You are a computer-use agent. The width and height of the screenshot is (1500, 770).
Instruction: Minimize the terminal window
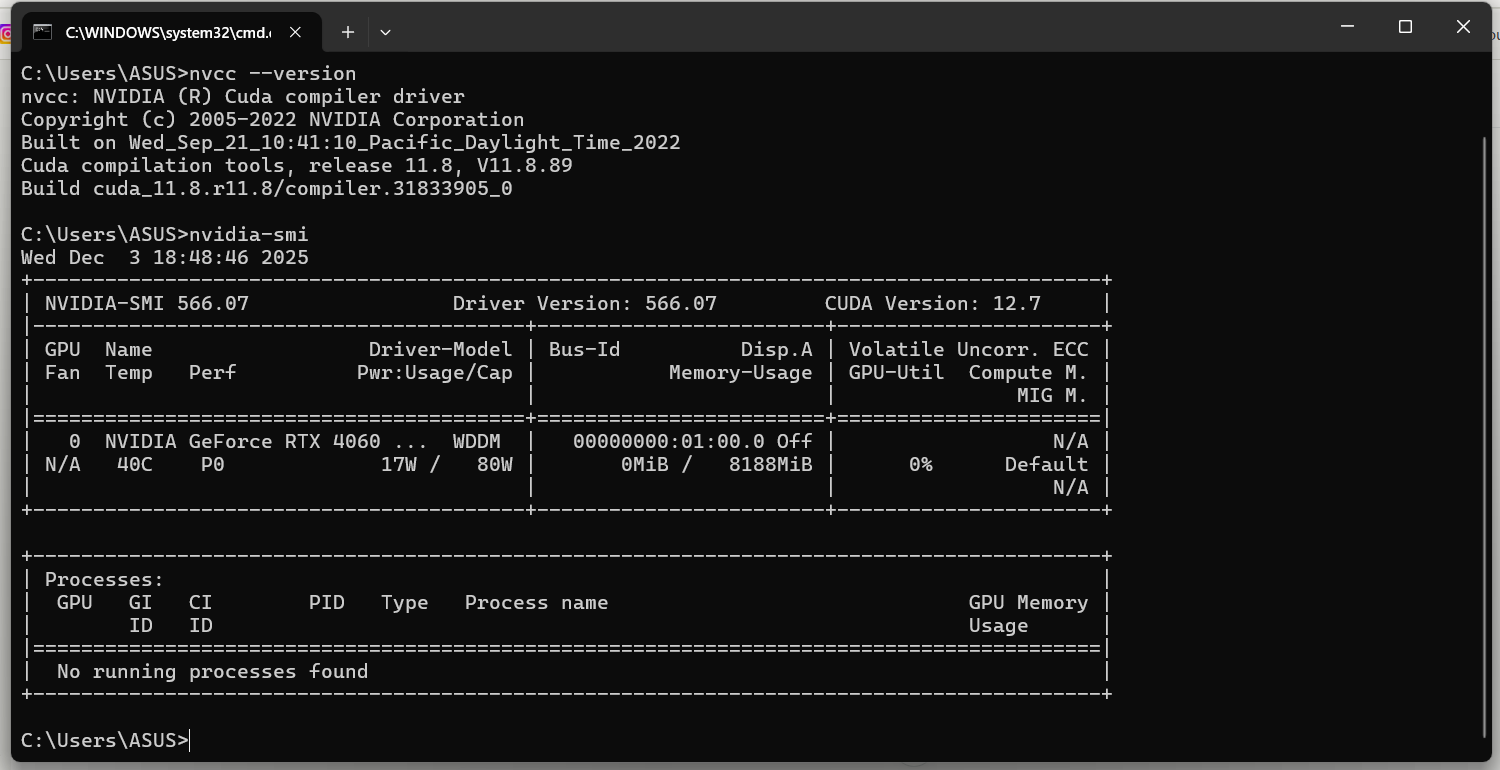click(x=1347, y=27)
